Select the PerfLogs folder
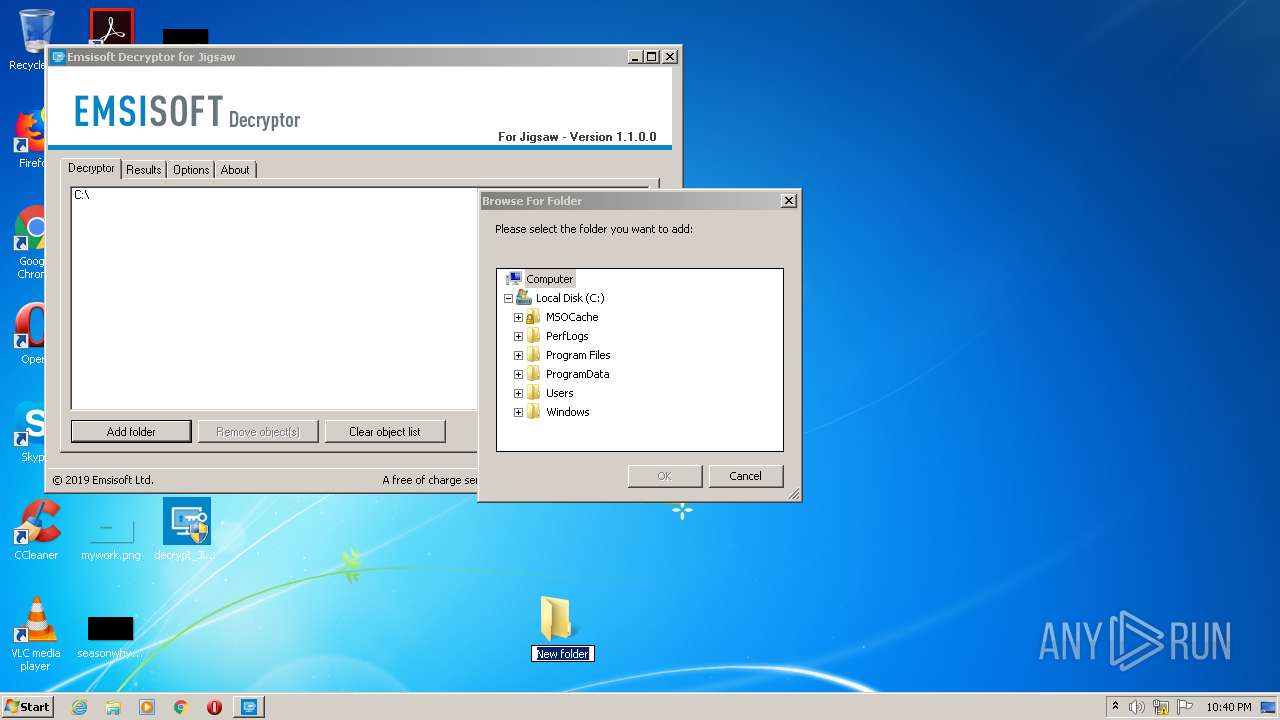 click(567, 336)
